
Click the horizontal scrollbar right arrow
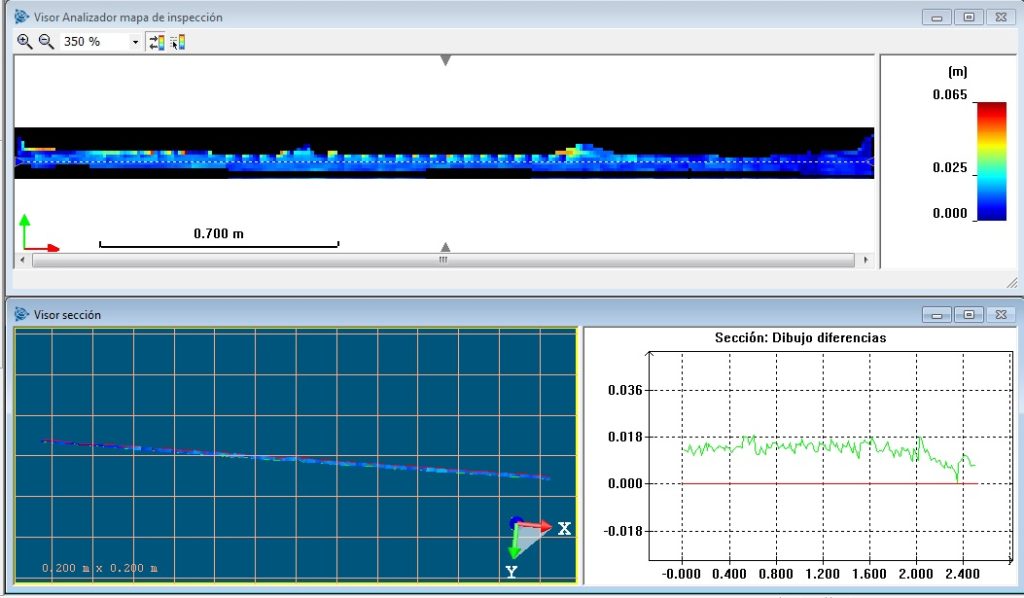pos(865,260)
